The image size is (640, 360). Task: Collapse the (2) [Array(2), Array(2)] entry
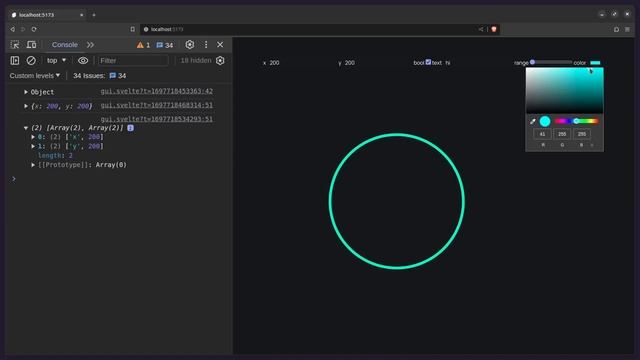click(x=26, y=128)
